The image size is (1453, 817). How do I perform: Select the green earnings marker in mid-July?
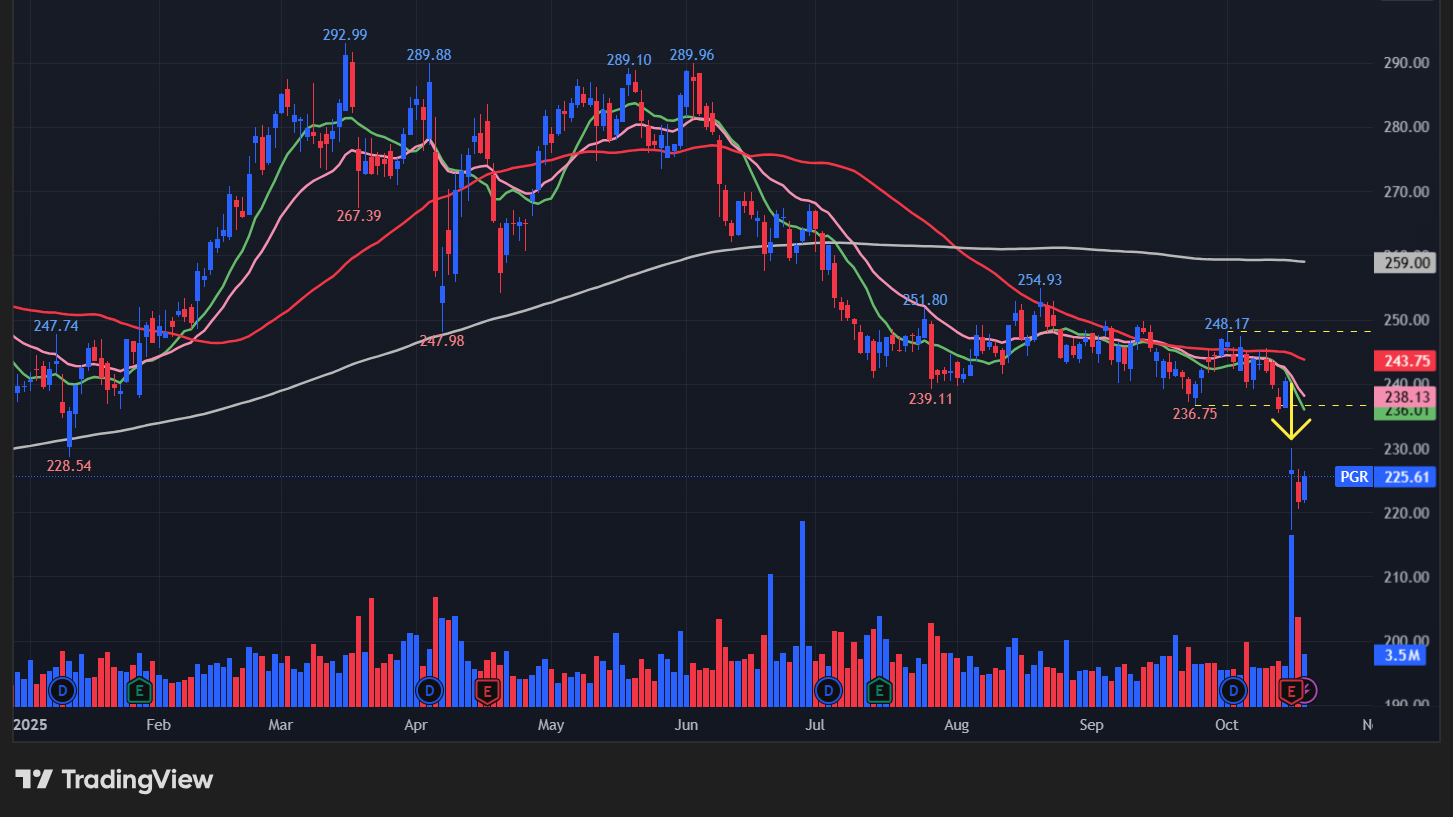click(x=879, y=690)
